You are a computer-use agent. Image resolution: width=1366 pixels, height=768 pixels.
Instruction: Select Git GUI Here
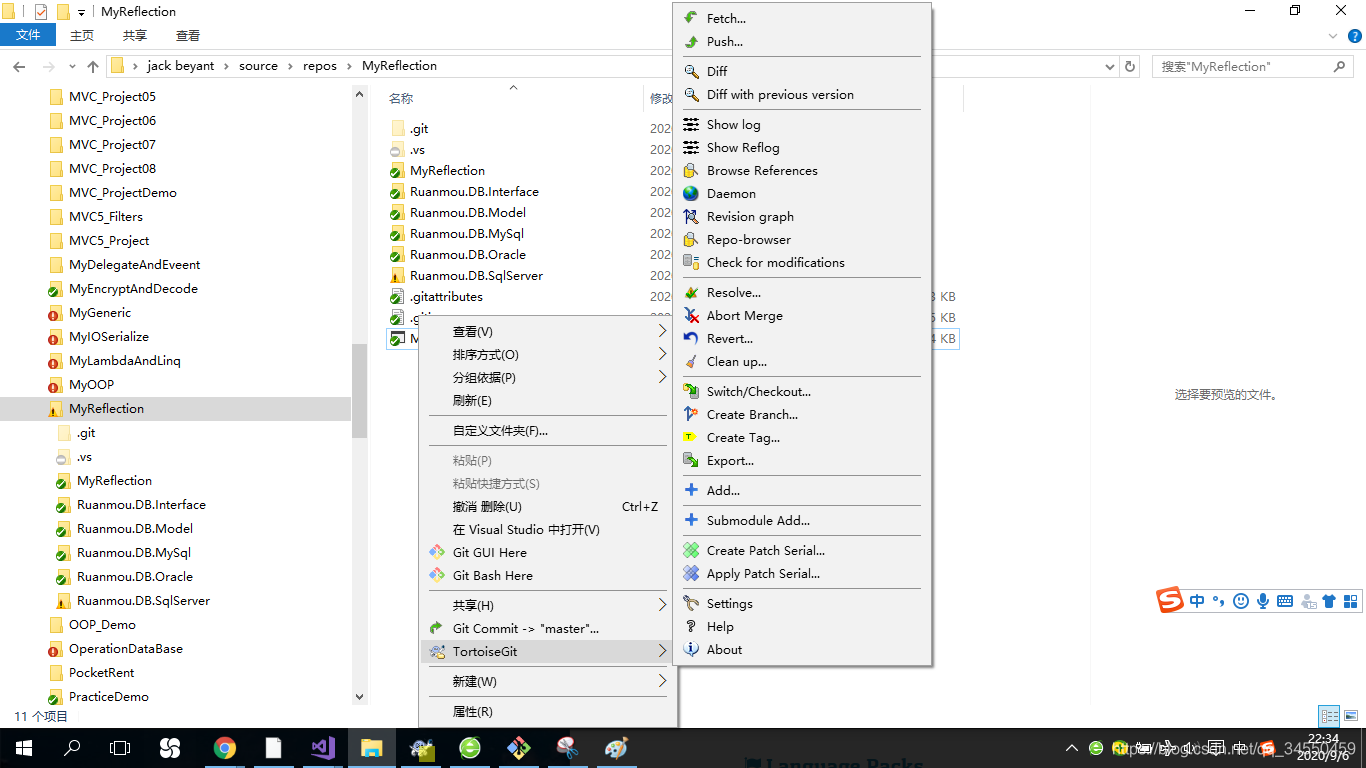[548, 552]
